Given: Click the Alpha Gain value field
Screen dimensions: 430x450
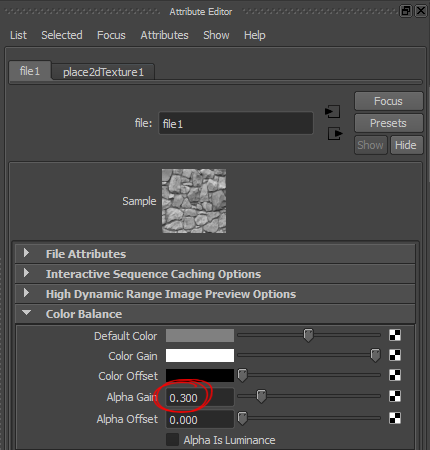Looking at the screenshot, I should click(200, 397).
